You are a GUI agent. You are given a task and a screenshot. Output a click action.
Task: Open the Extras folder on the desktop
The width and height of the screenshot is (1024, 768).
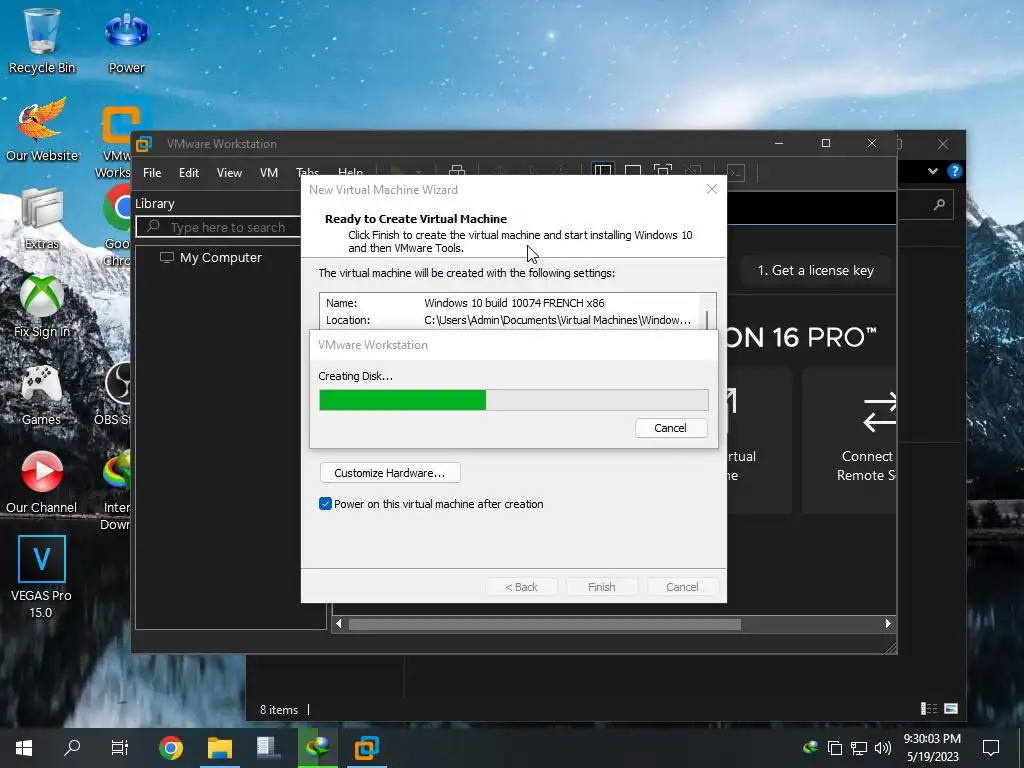click(x=41, y=217)
